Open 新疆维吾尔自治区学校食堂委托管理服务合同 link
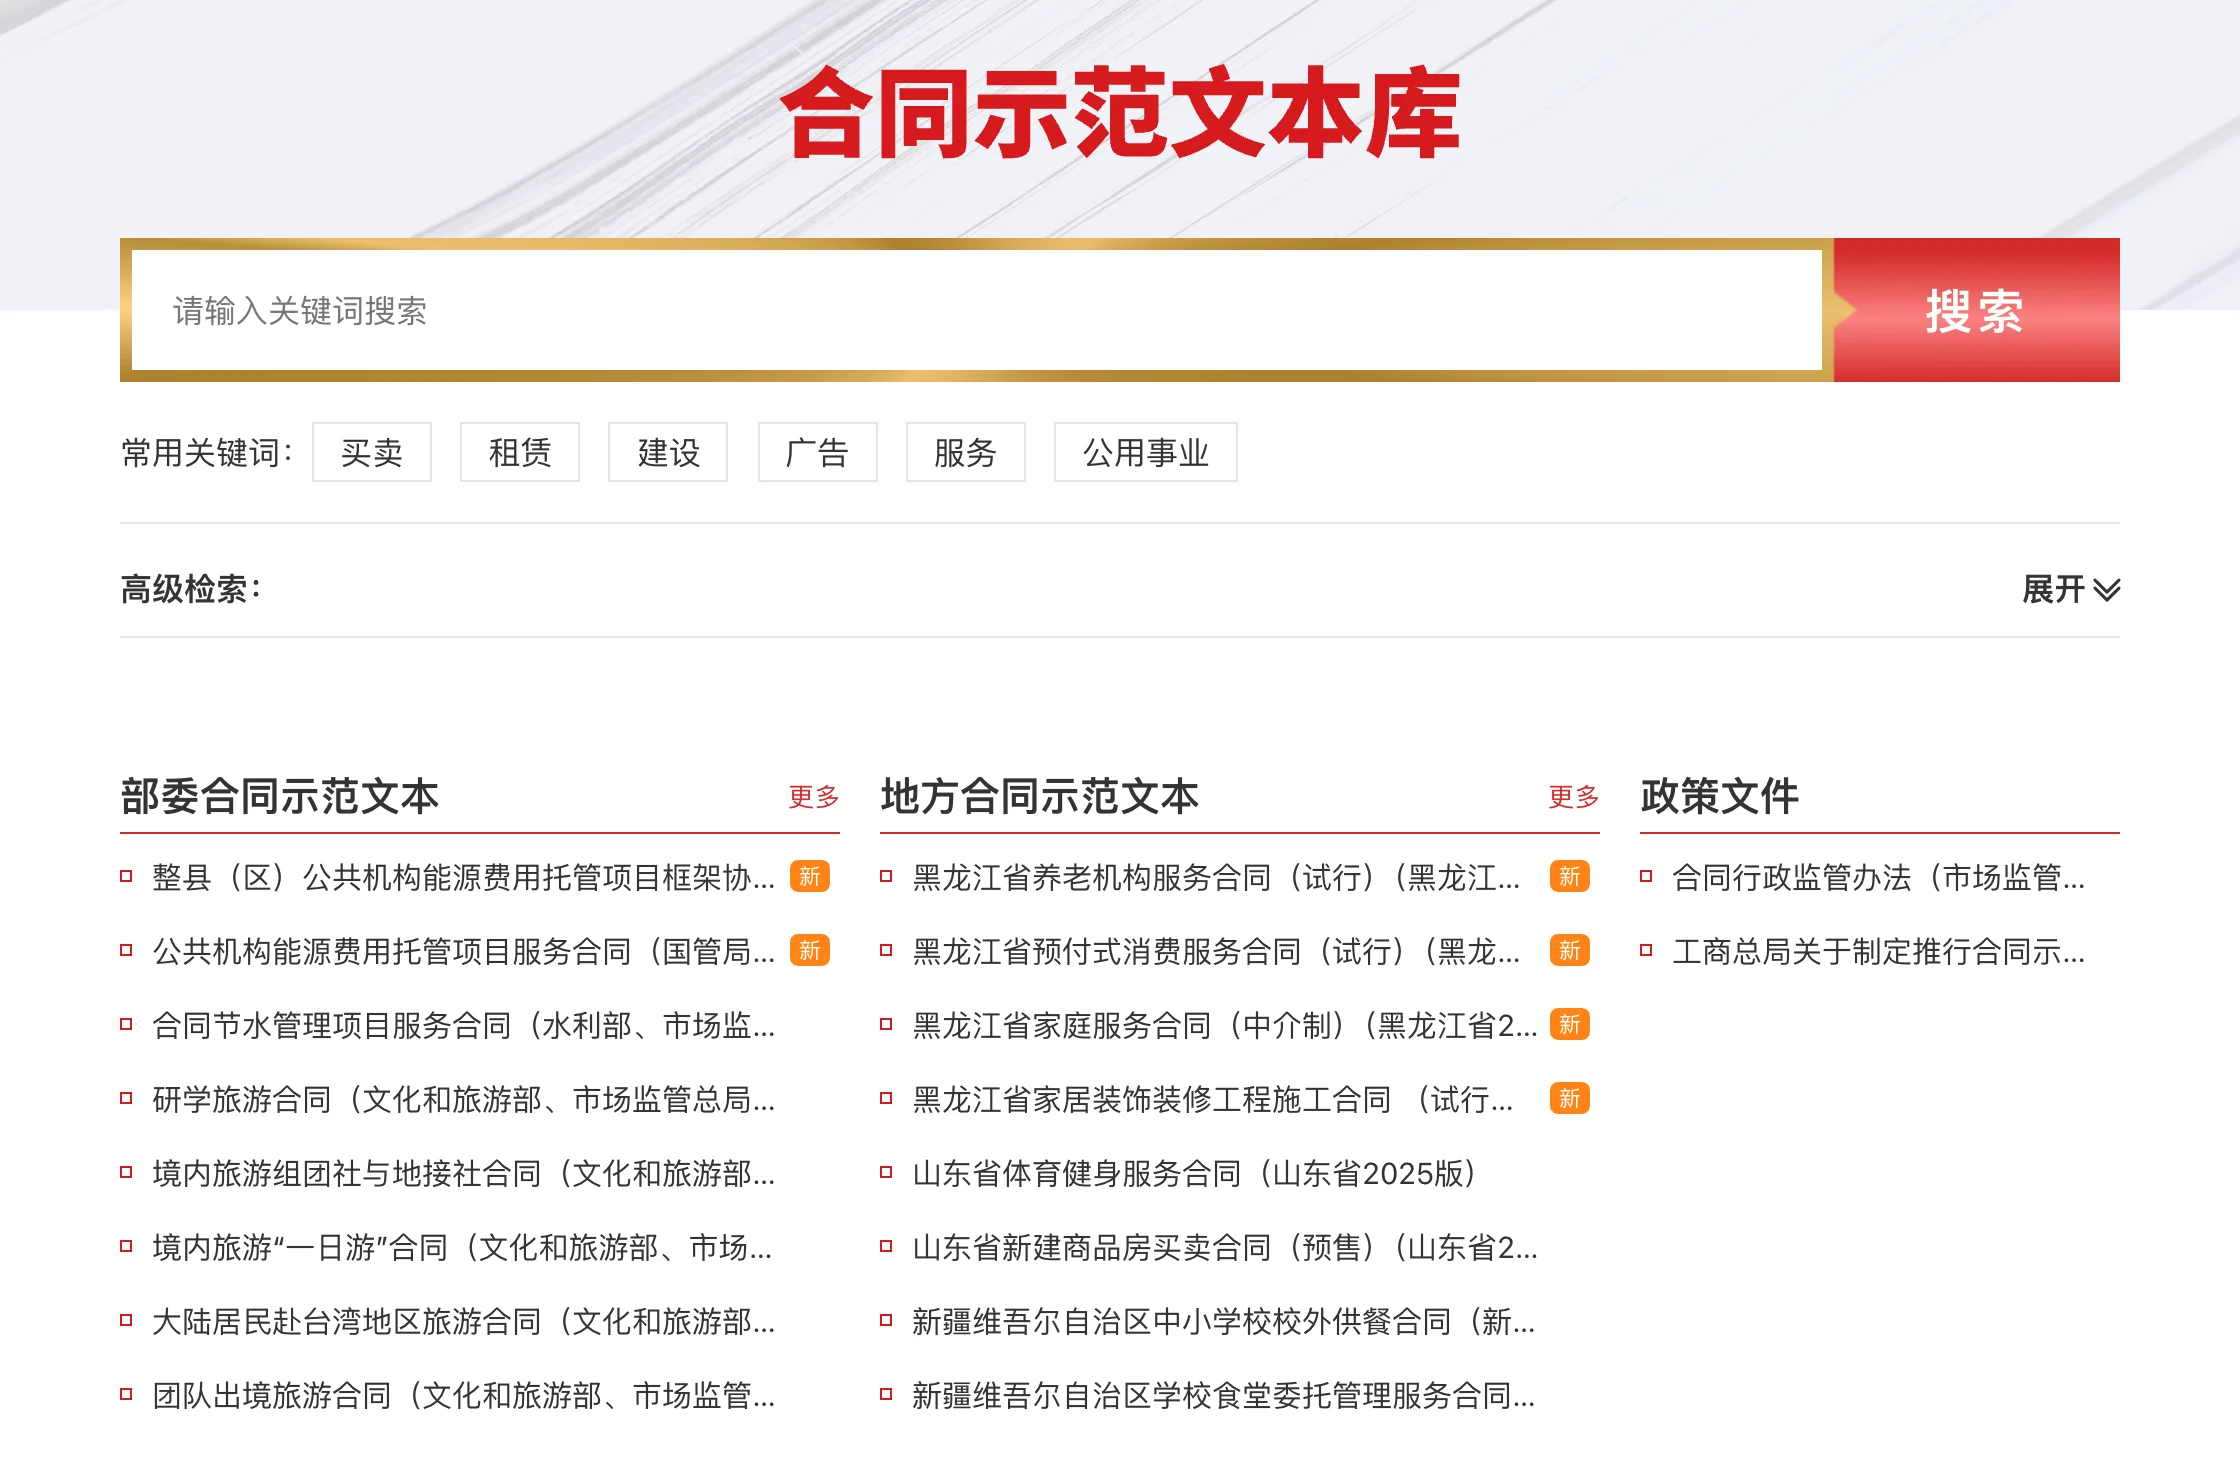2240x1480 pixels. coord(1223,1395)
